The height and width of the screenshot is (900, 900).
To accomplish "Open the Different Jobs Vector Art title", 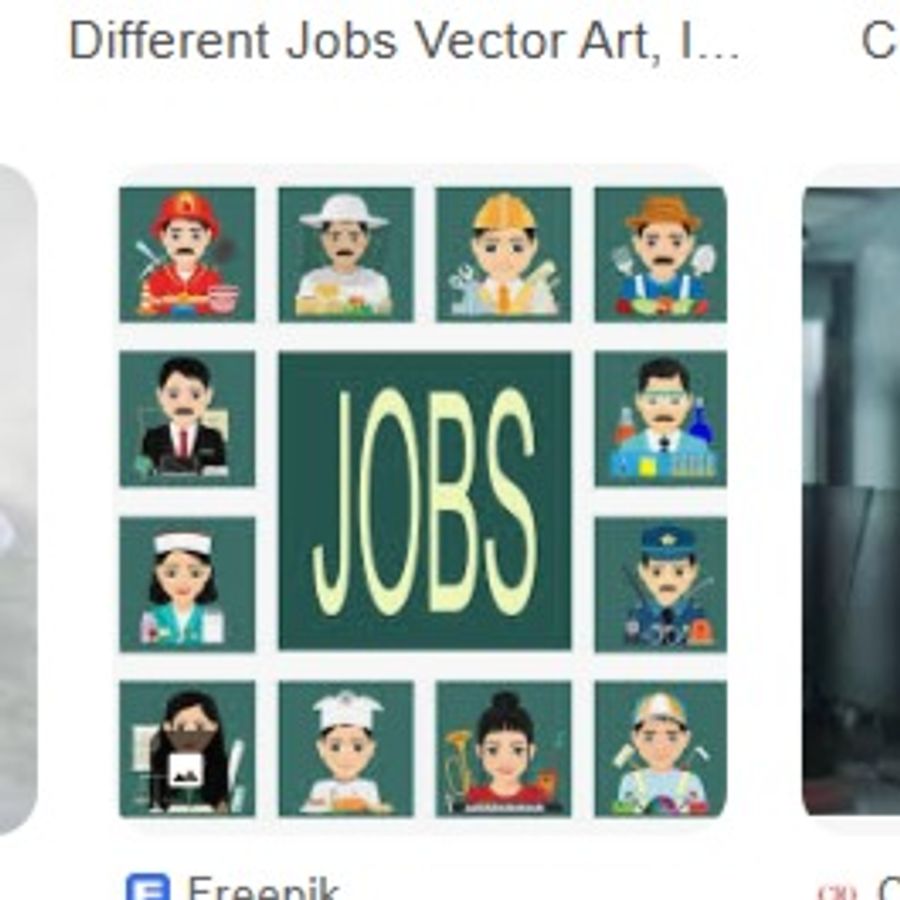I will (404, 41).
